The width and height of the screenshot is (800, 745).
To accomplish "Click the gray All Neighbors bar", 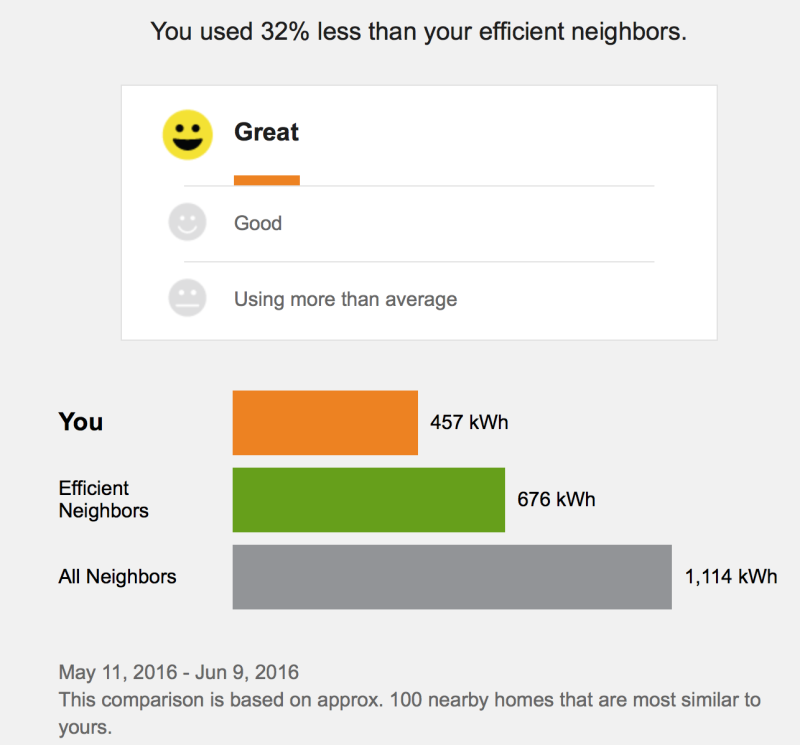I will tap(451, 576).
